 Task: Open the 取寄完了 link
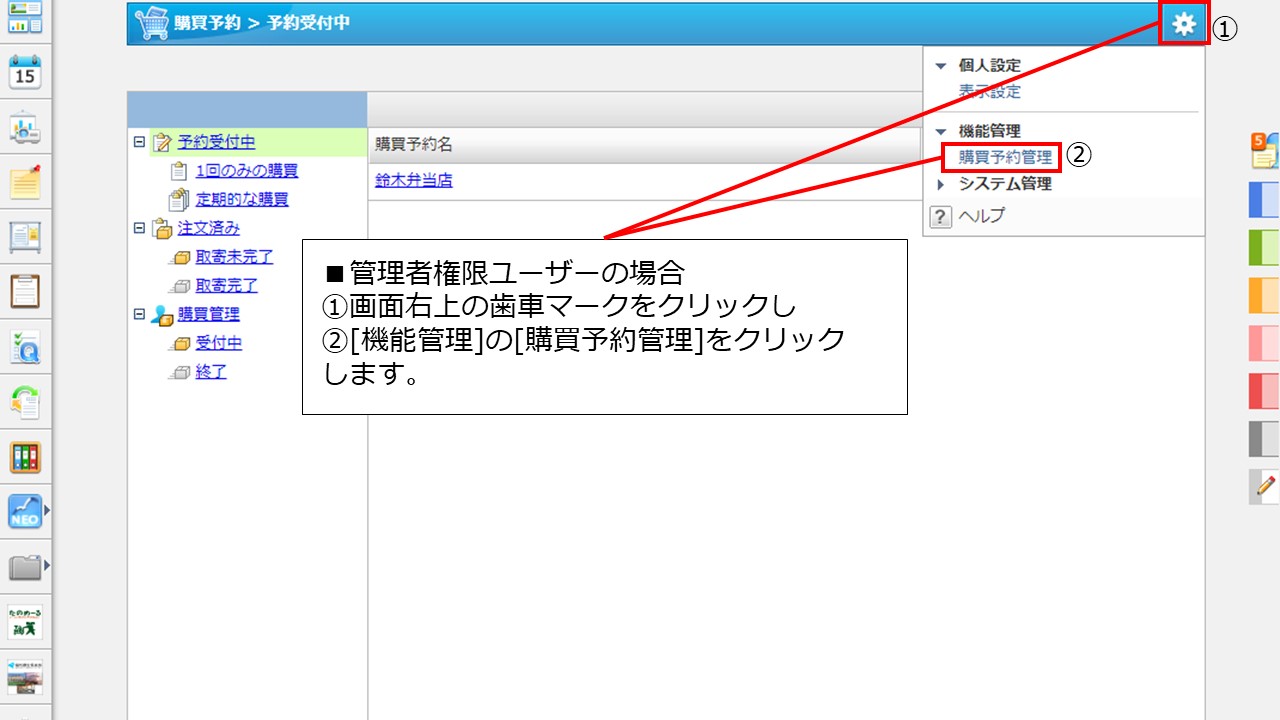coord(227,286)
